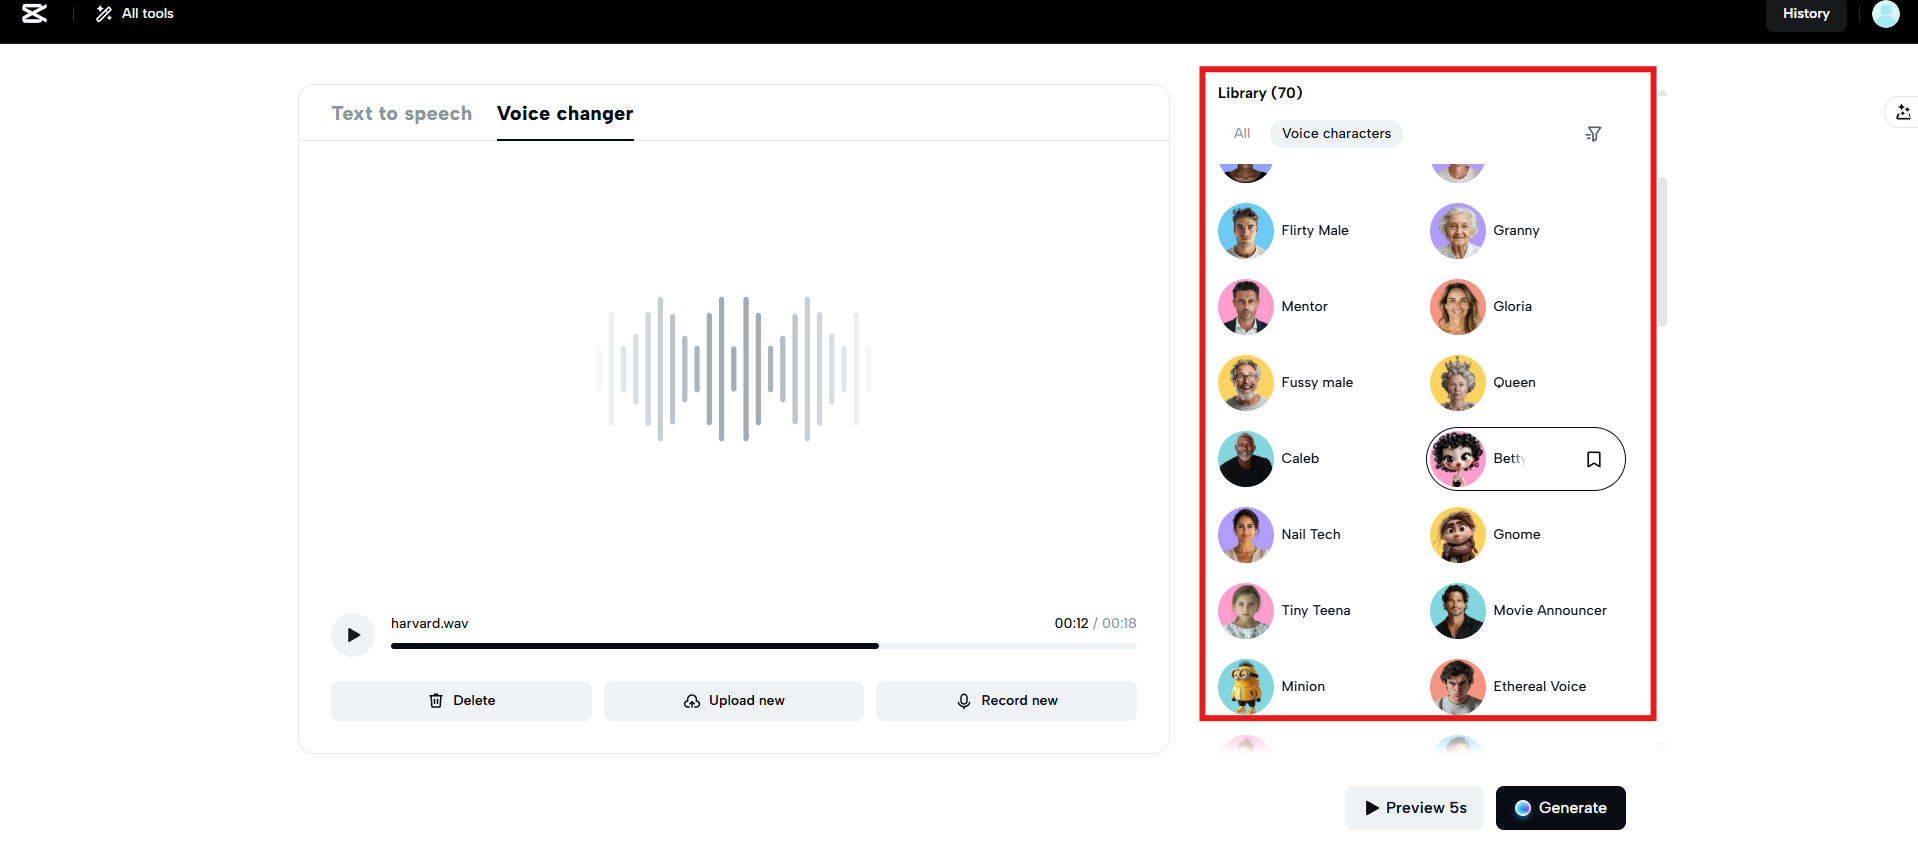Click the Library (70) heading
This screenshot has width=1918, height=843.
[1260, 93]
